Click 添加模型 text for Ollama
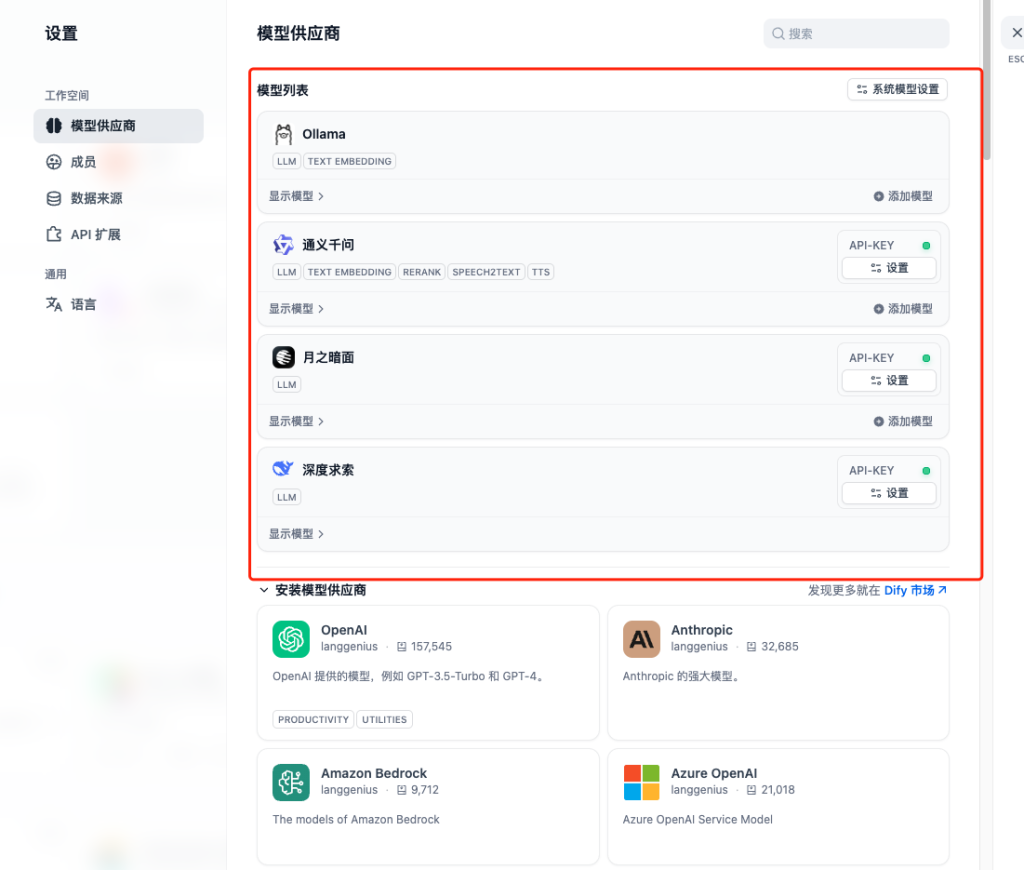Image resolution: width=1024 pixels, height=870 pixels. (x=910, y=197)
